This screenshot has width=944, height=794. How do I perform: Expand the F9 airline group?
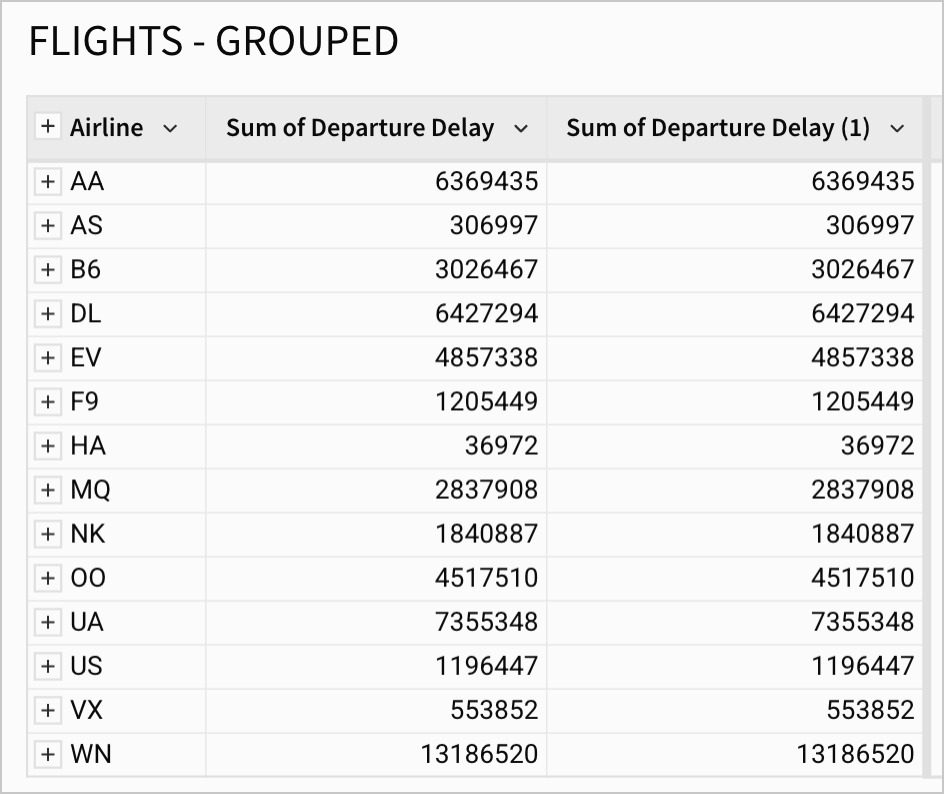(47, 401)
